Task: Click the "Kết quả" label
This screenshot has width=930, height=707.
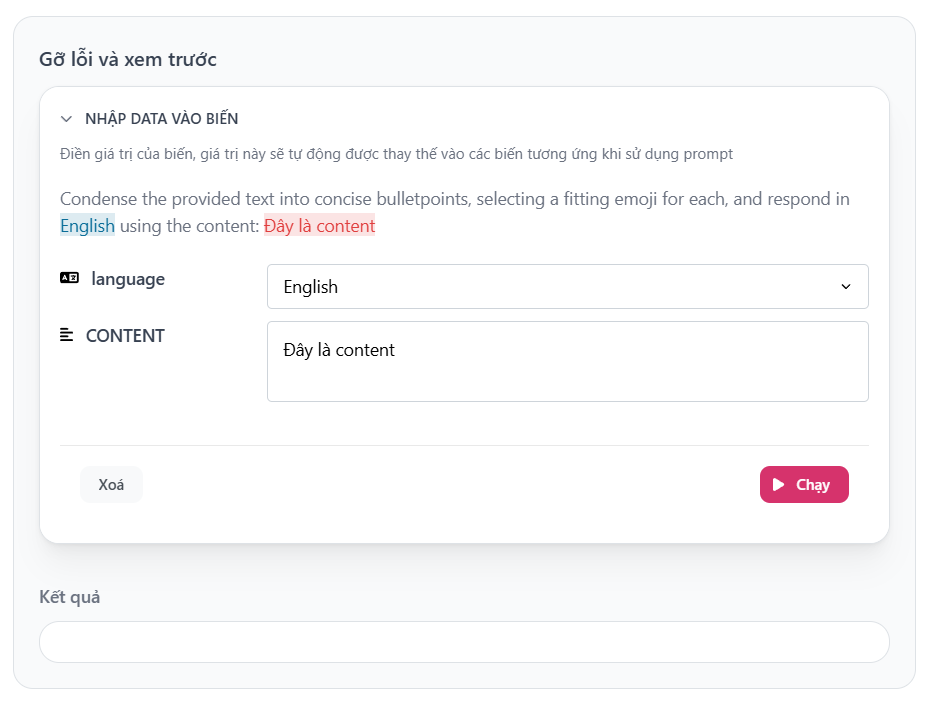Action: (x=70, y=597)
